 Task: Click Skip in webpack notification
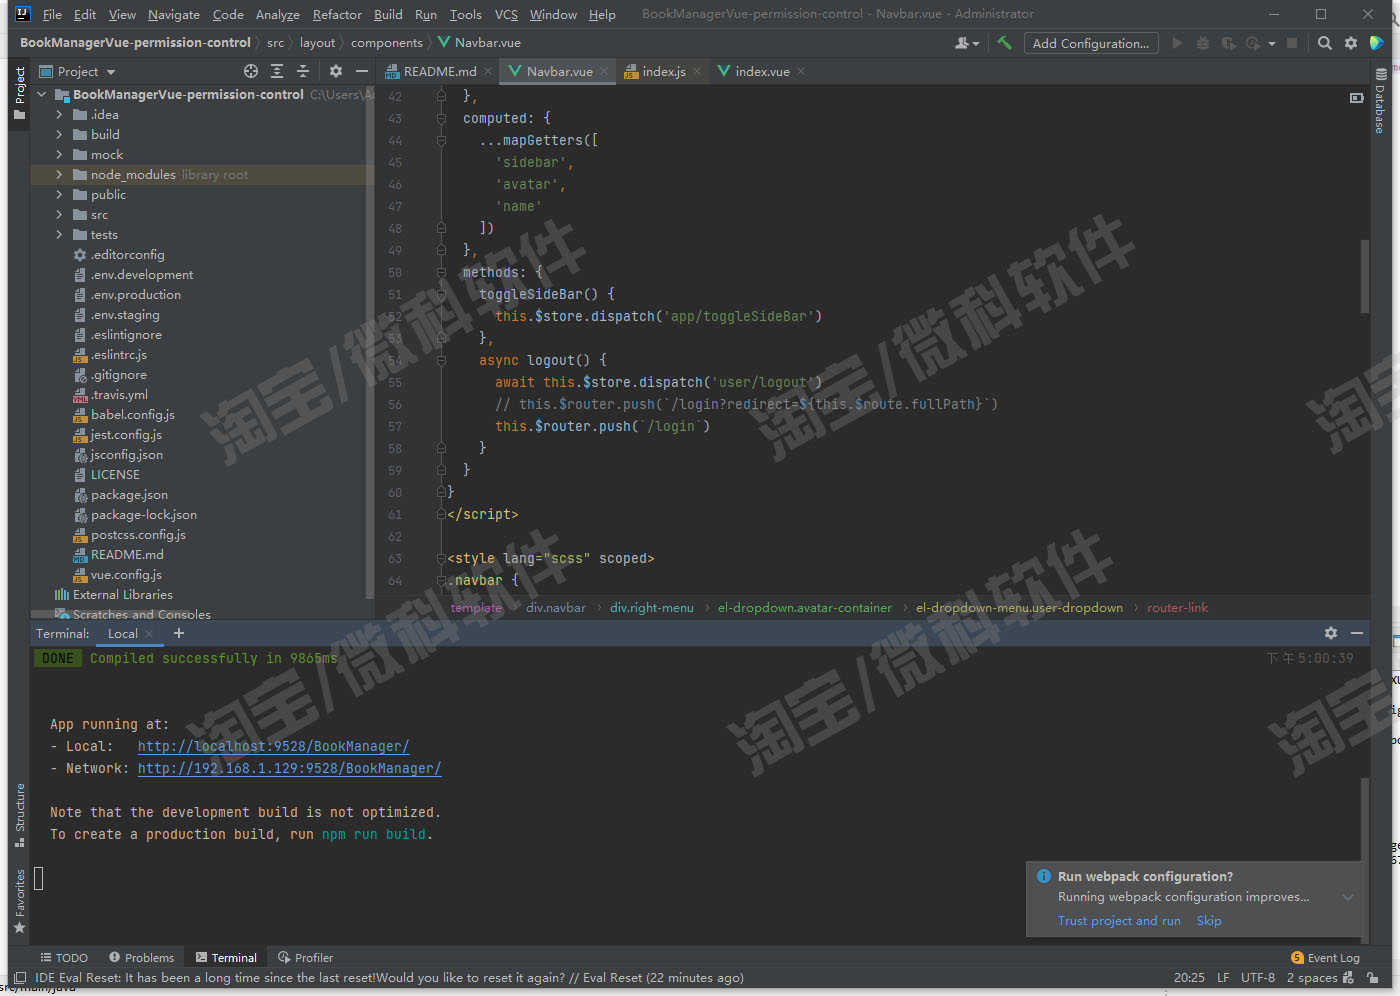click(1209, 920)
